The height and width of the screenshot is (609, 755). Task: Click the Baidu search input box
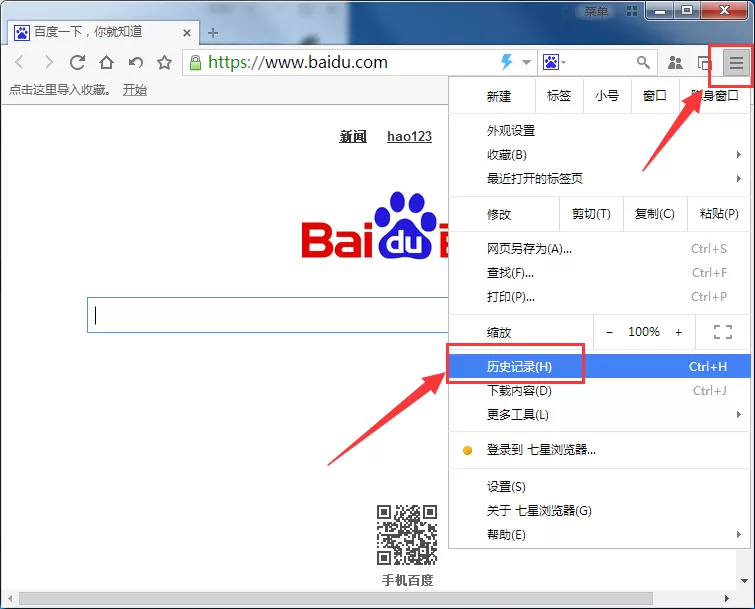(268, 315)
